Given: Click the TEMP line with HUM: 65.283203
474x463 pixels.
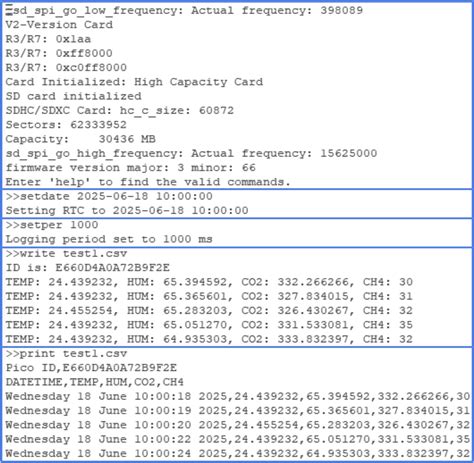Looking at the screenshot, I should [209, 311].
